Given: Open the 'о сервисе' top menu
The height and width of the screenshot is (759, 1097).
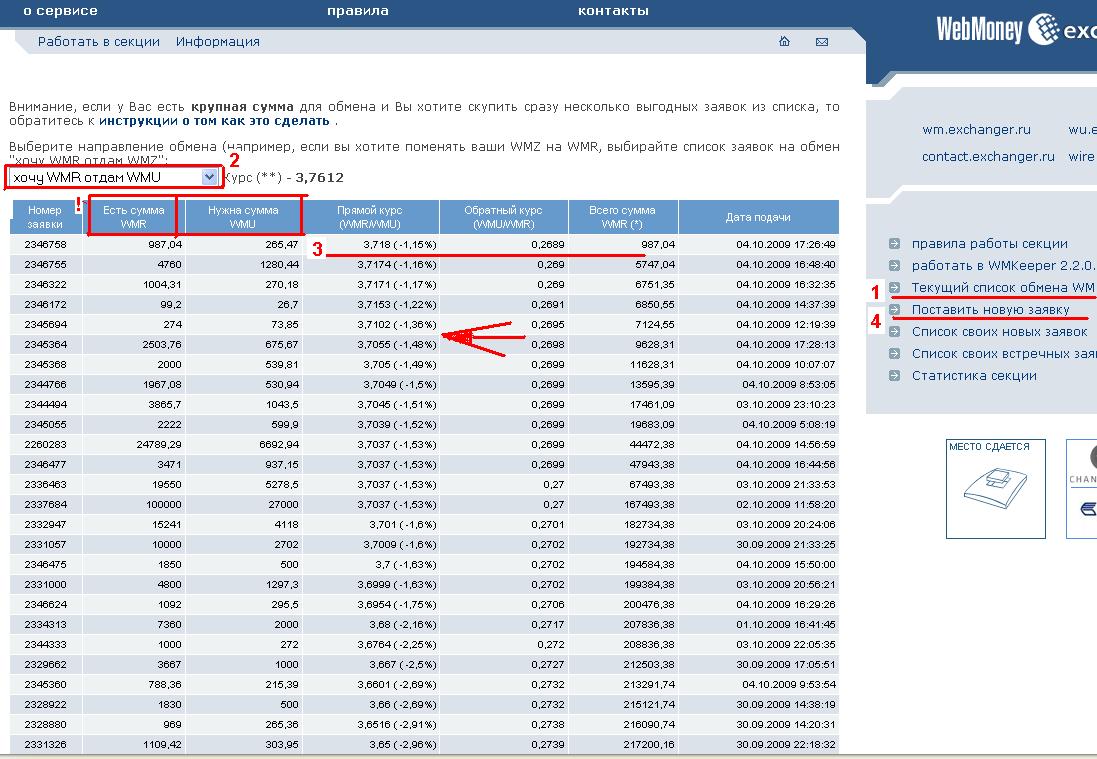Looking at the screenshot, I should pyautogui.click(x=60, y=11).
